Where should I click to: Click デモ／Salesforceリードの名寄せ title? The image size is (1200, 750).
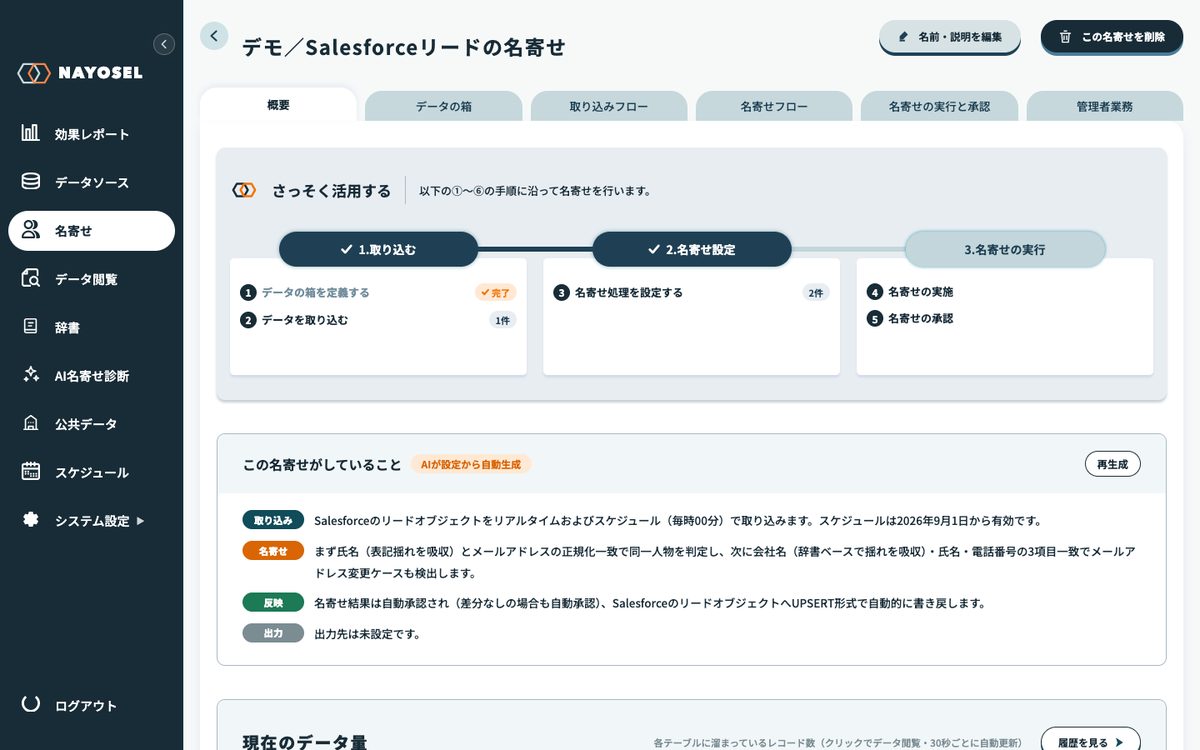coord(404,47)
